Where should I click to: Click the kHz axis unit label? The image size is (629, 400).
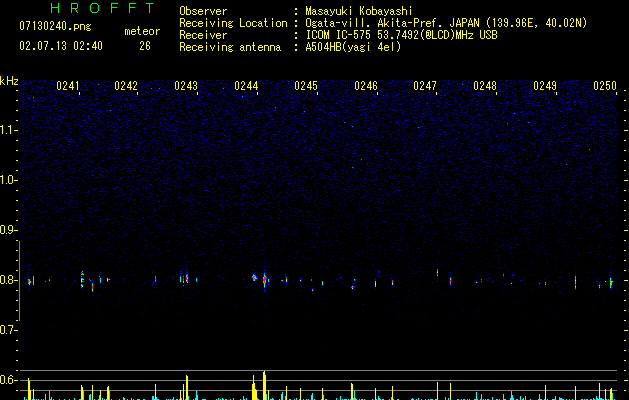[9, 81]
